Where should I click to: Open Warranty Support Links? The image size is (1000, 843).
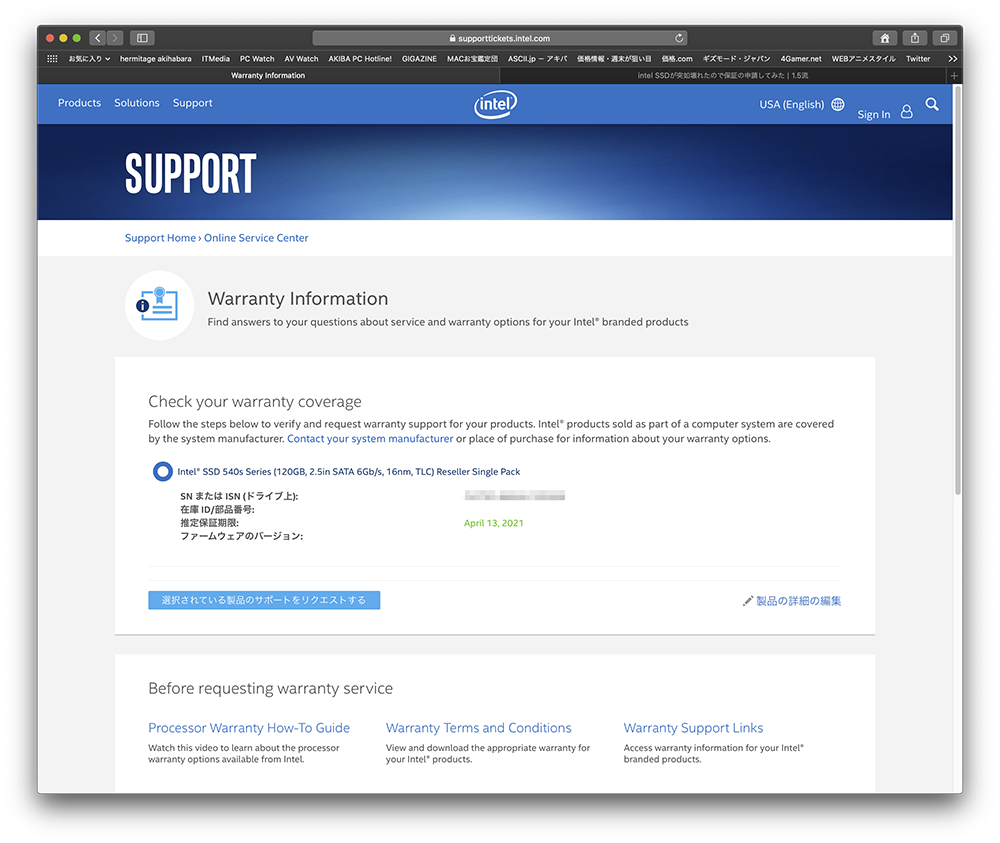(x=693, y=728)
